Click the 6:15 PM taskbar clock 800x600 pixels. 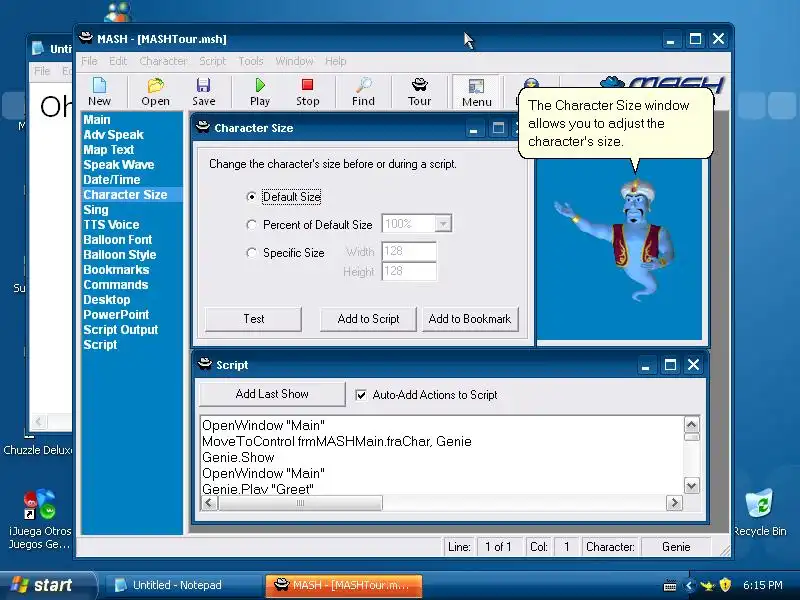762,585
